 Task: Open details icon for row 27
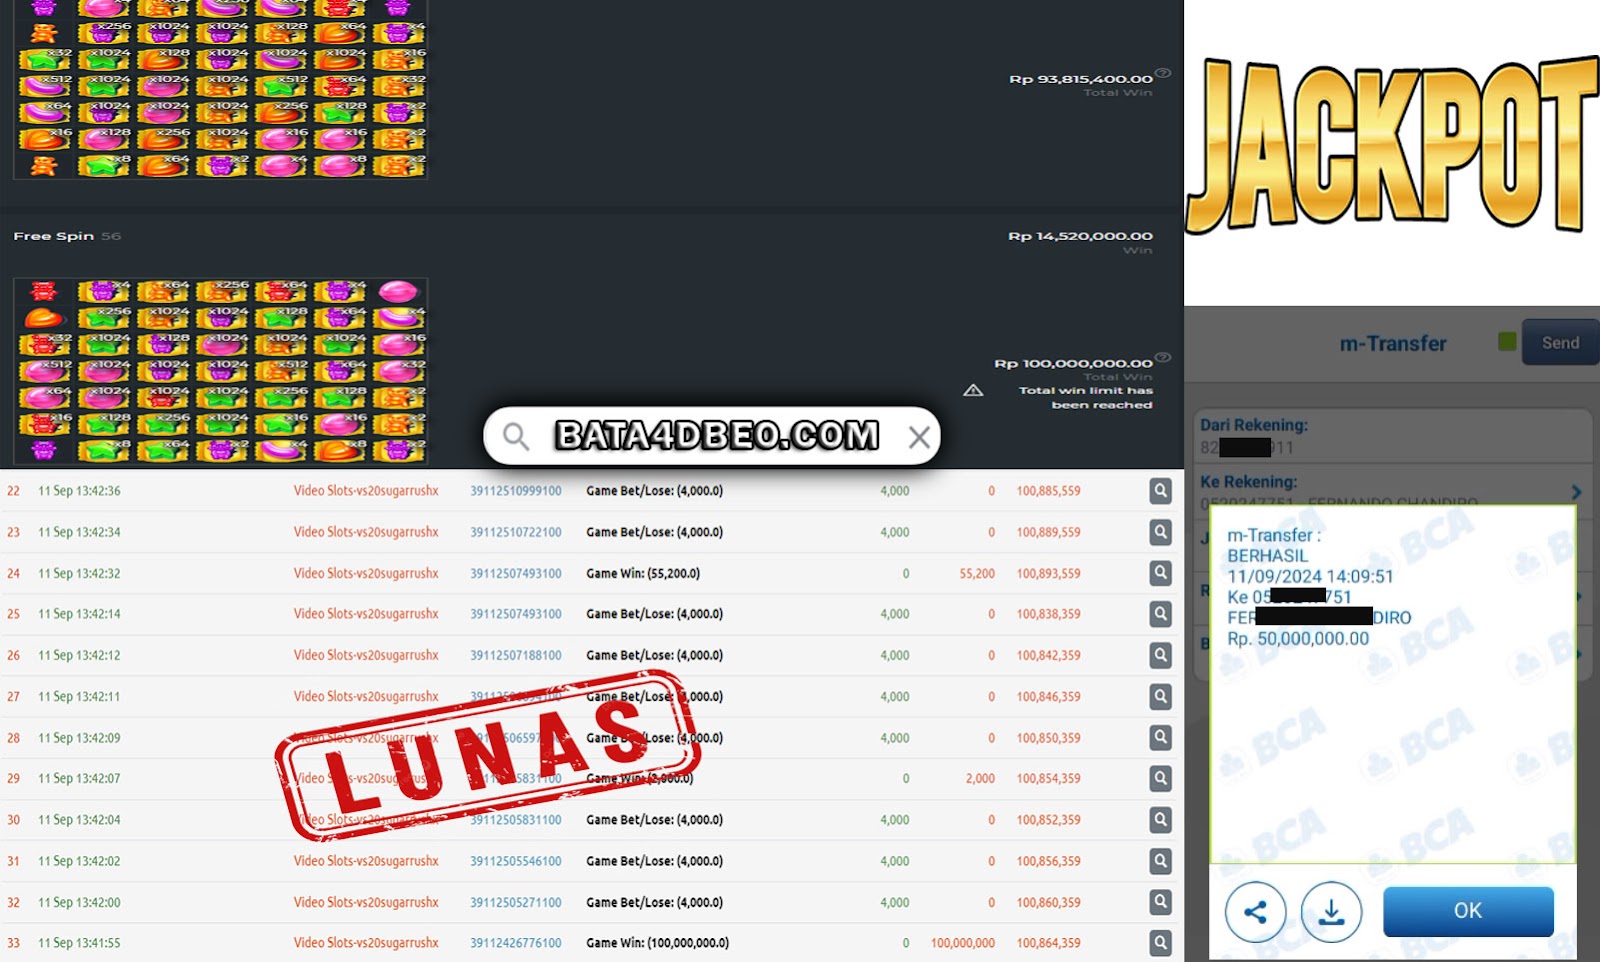pyautogui.click(x=1160, y=696)
